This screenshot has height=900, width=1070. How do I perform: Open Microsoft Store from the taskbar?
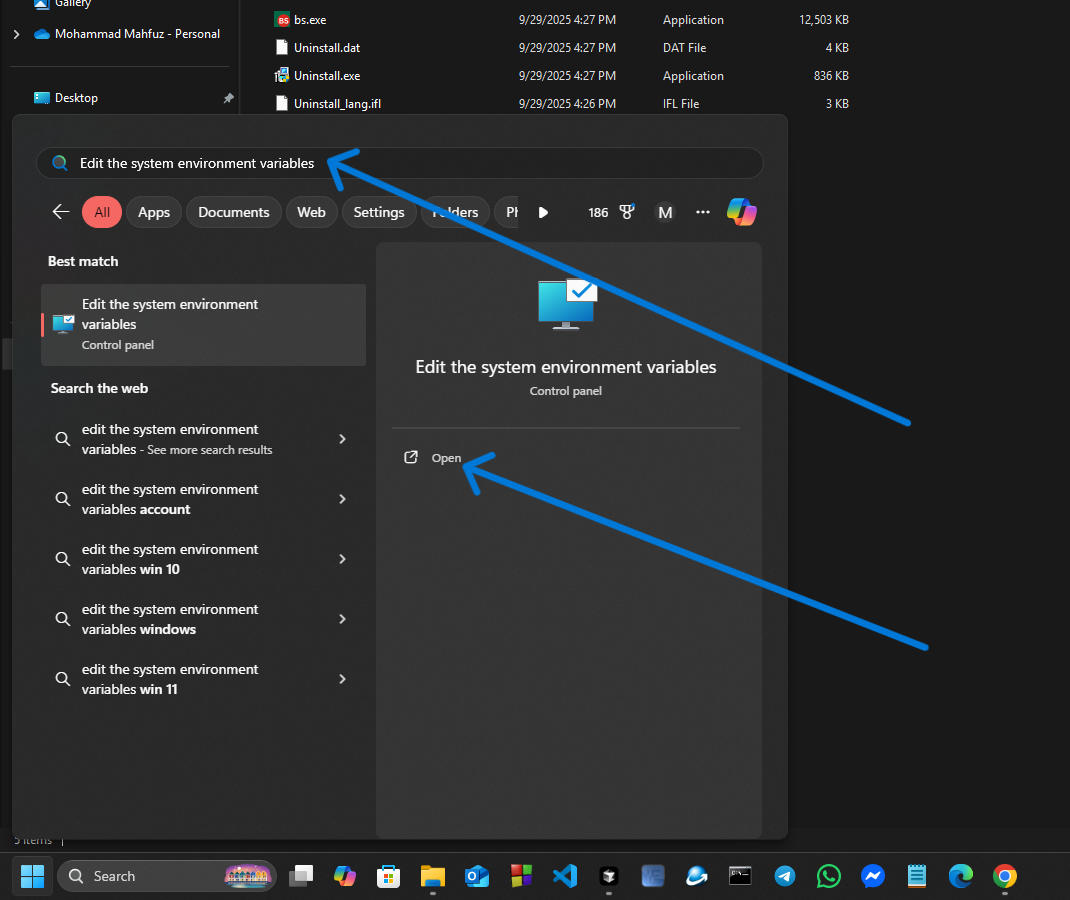point(388,876)
